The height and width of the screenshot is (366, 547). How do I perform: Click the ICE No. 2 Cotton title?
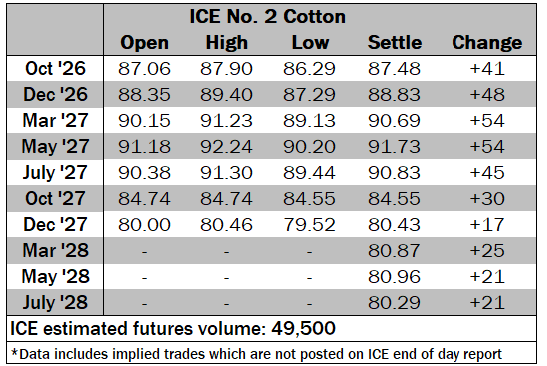pos(268,17)
